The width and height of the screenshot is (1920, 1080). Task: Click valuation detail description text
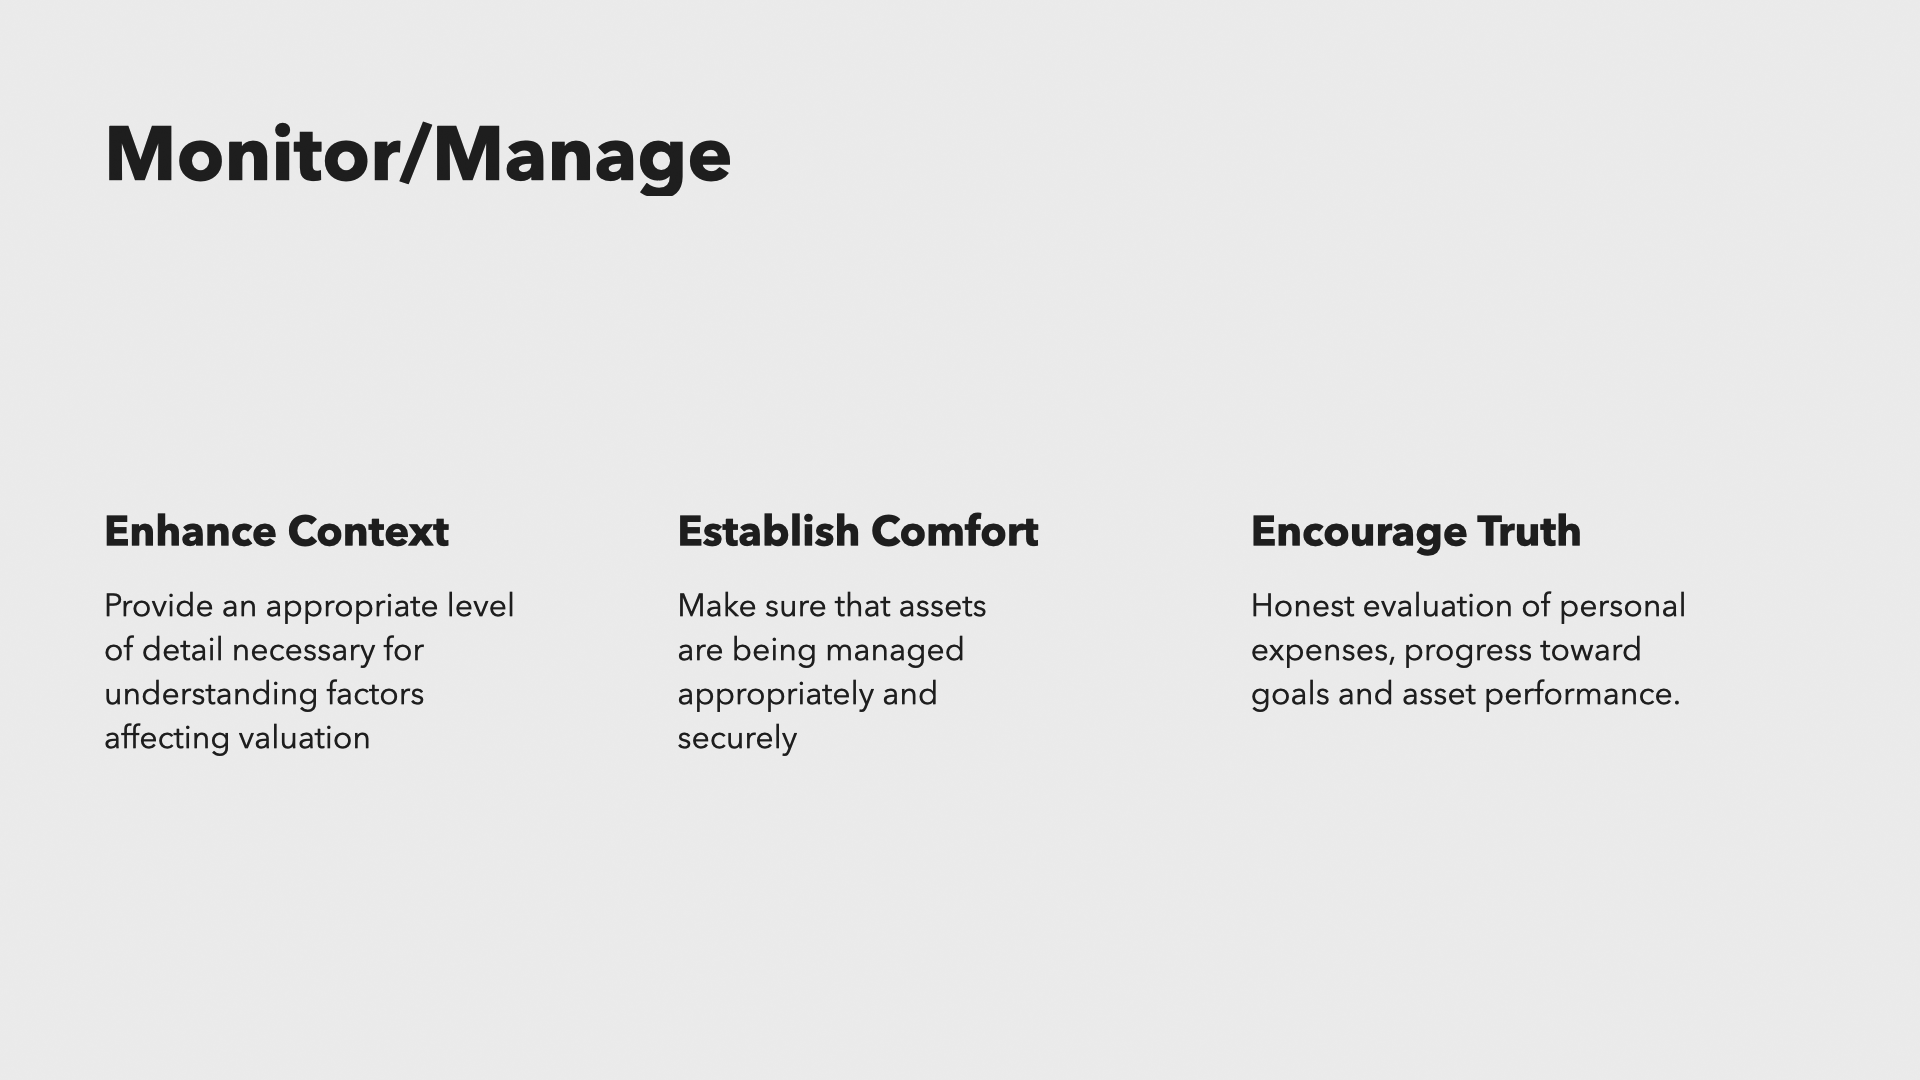309,671
